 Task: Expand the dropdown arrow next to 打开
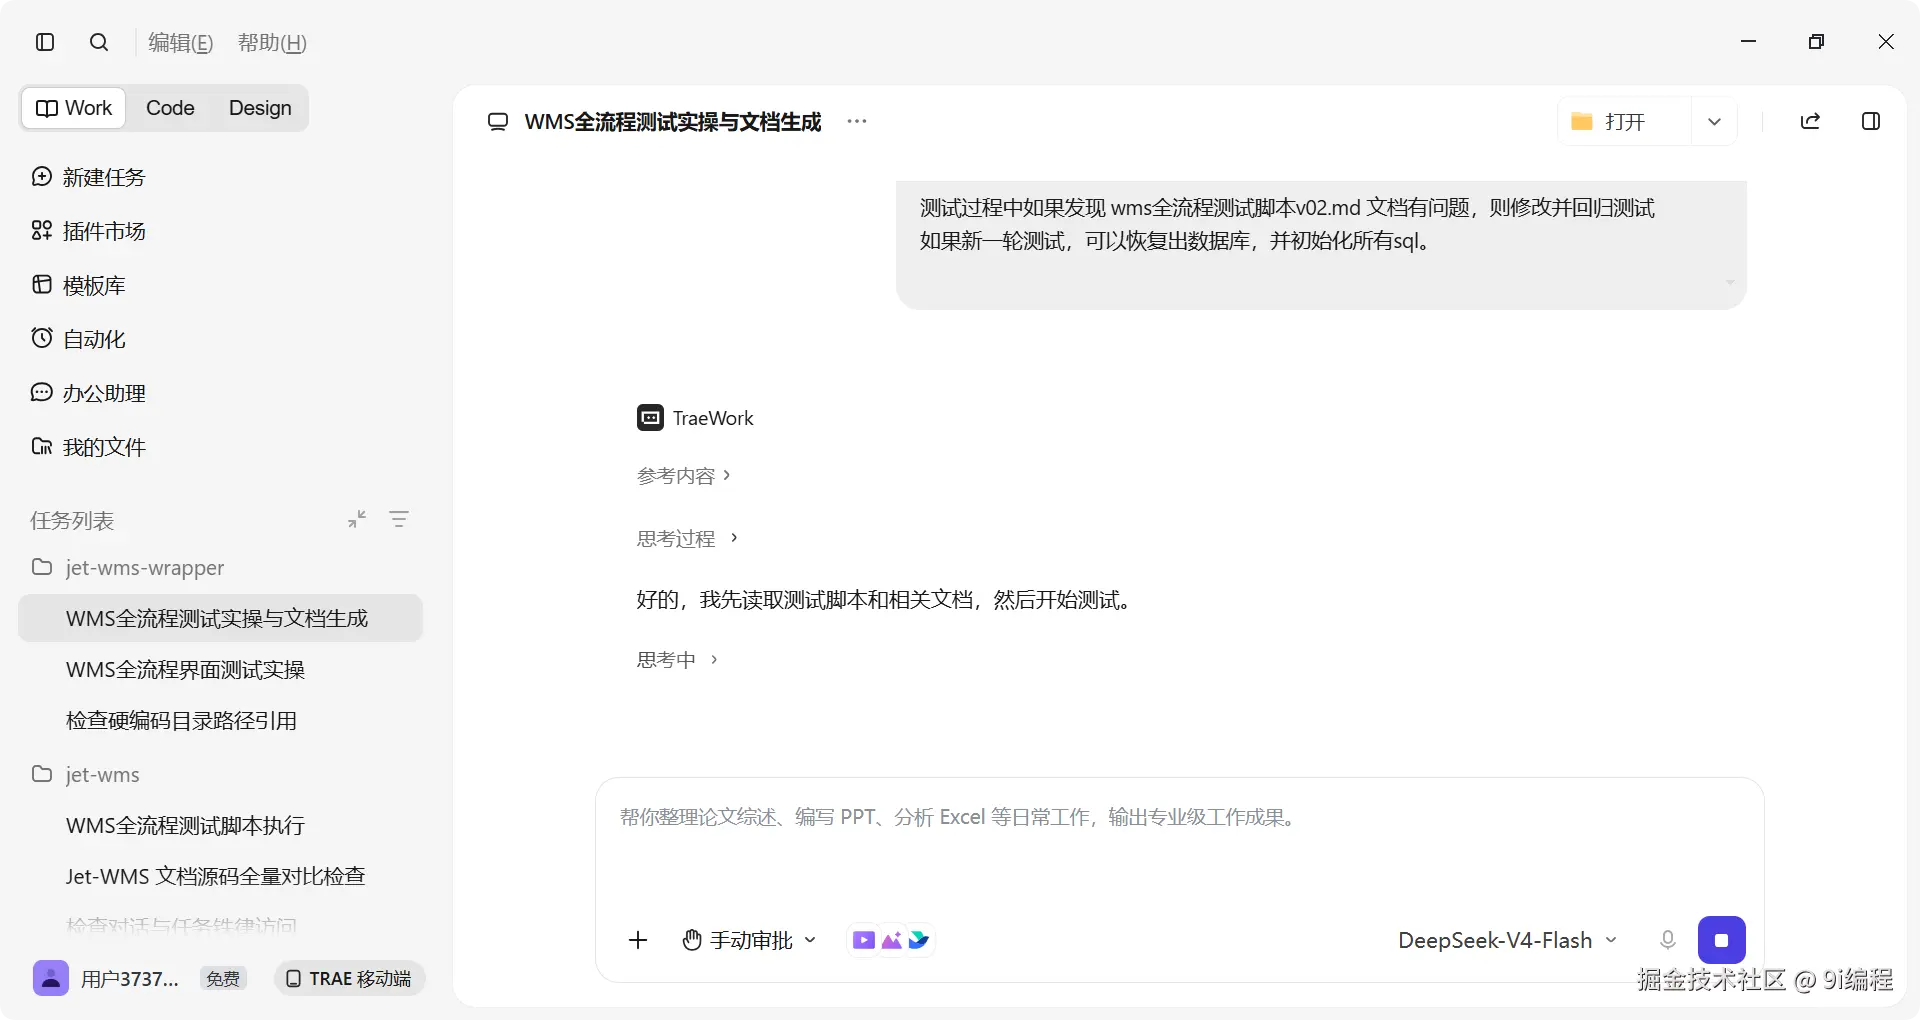coord(1714,121)
